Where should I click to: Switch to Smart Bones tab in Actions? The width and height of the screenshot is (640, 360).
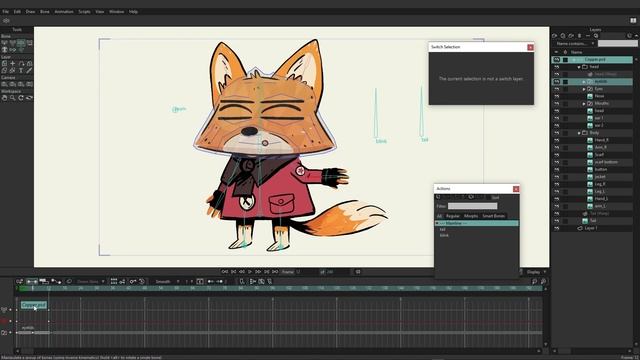[493, 216]
